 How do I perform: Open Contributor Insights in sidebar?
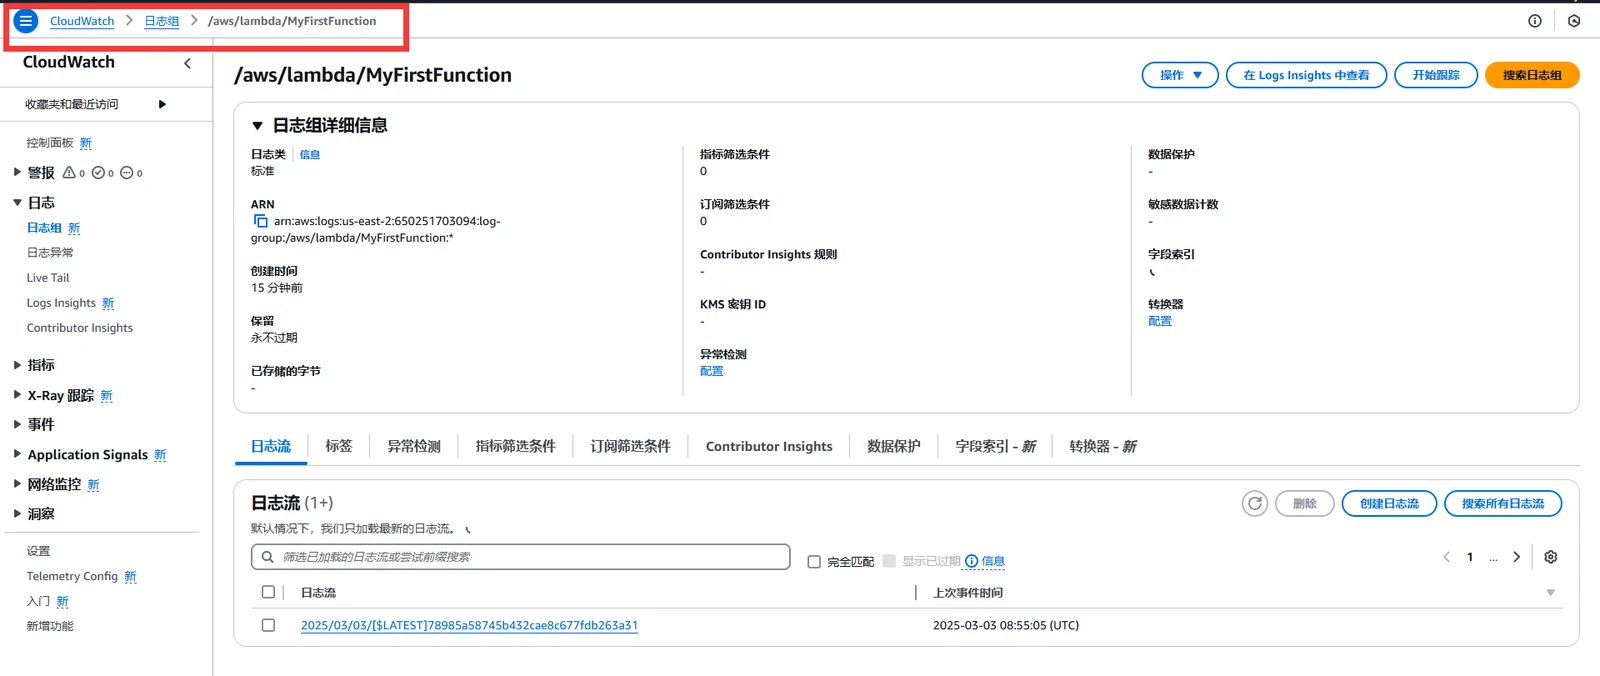click(79, 328)
